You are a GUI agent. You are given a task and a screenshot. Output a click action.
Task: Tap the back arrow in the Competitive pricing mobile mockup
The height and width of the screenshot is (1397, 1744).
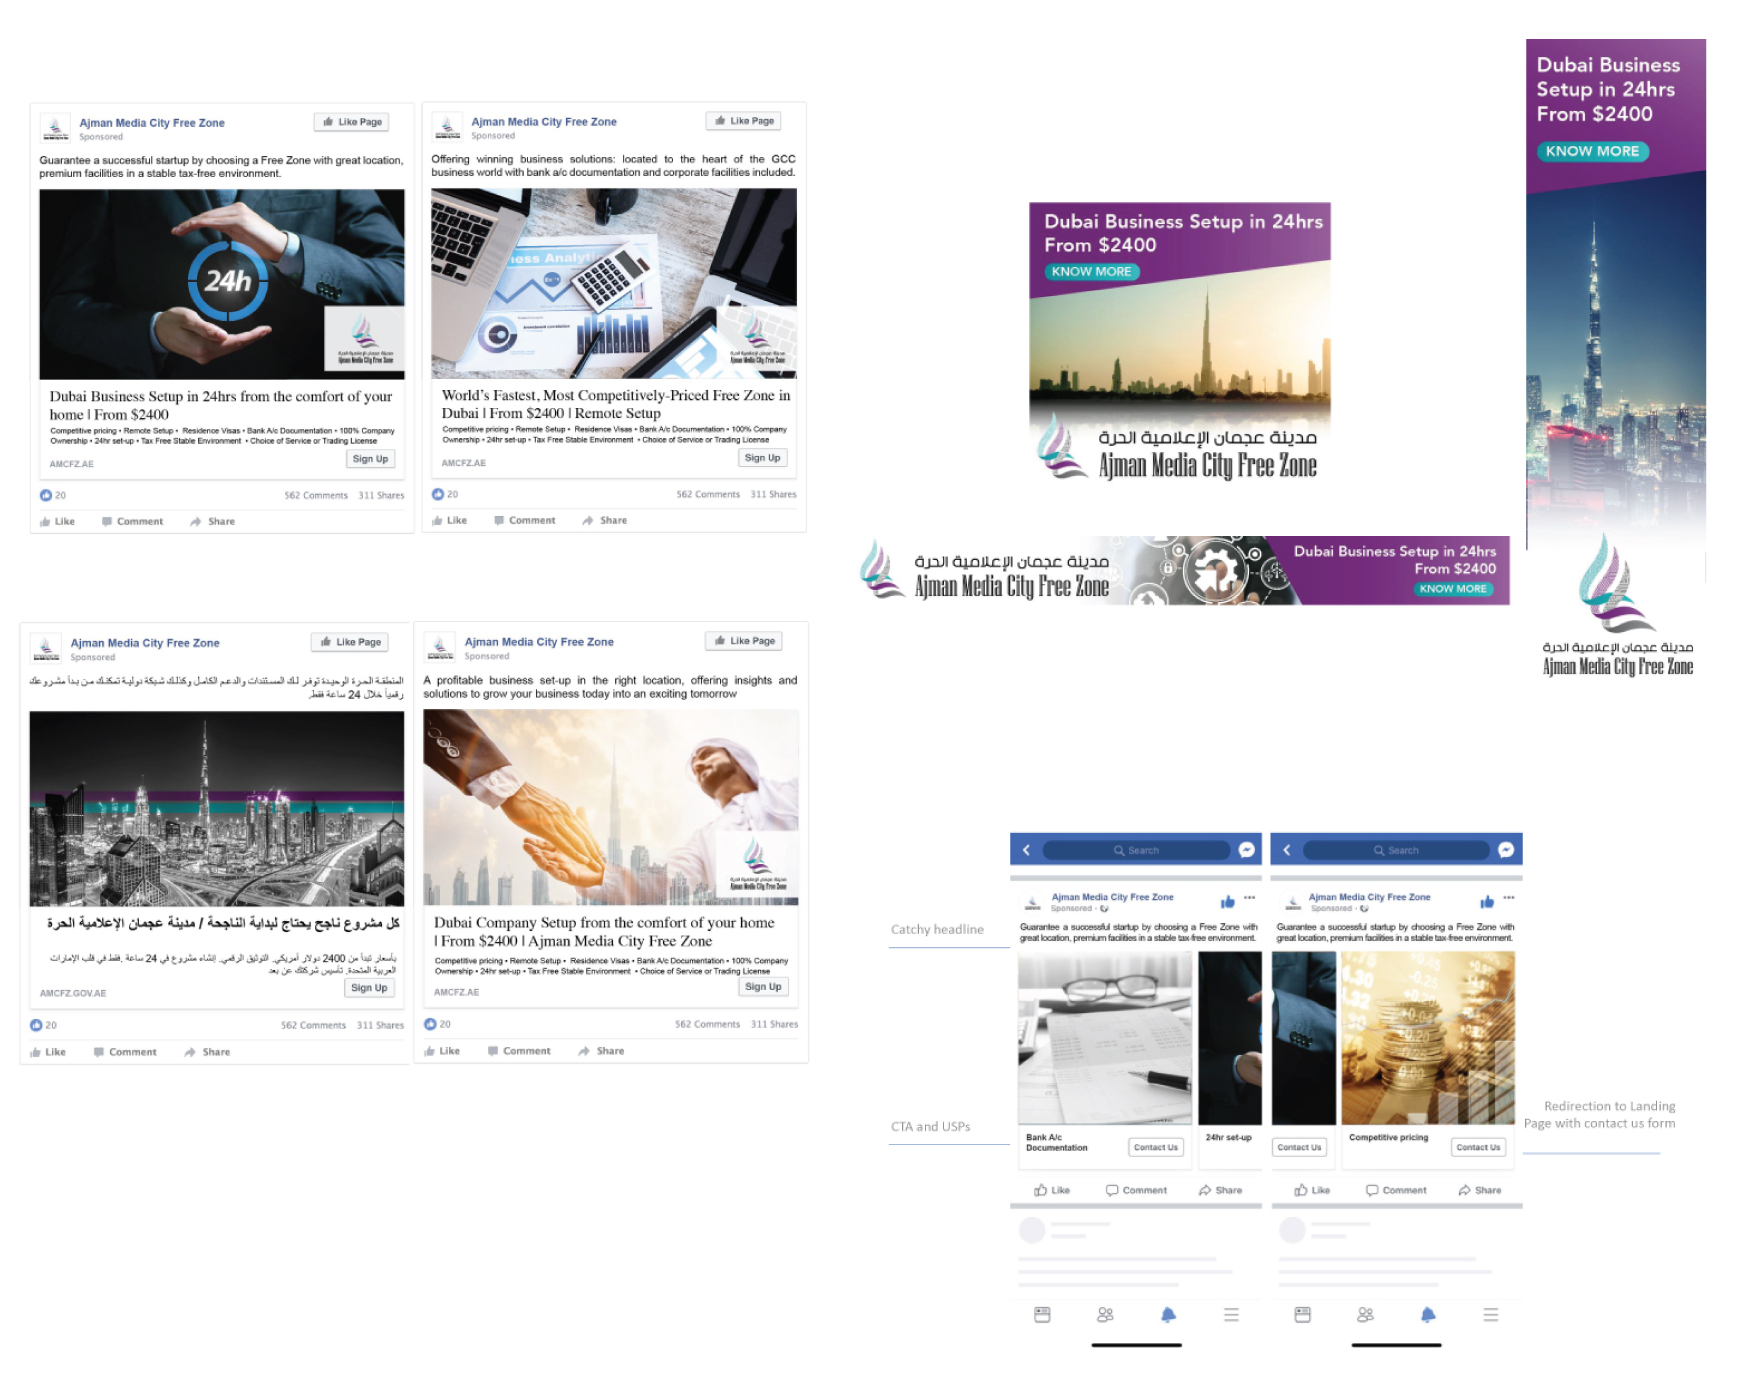click(1287, 850)
